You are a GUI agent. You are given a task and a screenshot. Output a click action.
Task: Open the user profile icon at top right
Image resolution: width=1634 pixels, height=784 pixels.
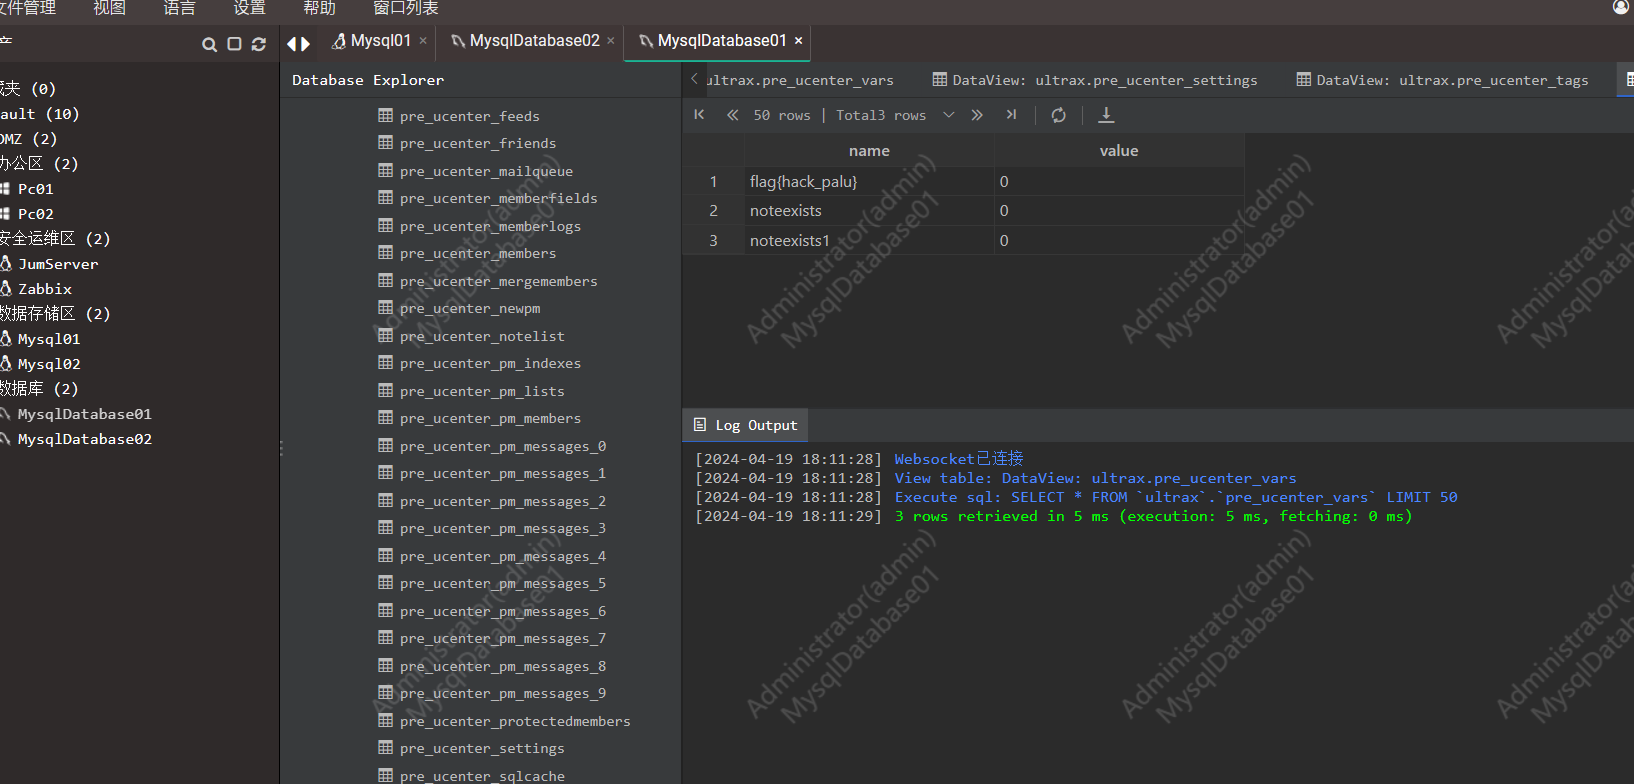(x=1621, y=7)
